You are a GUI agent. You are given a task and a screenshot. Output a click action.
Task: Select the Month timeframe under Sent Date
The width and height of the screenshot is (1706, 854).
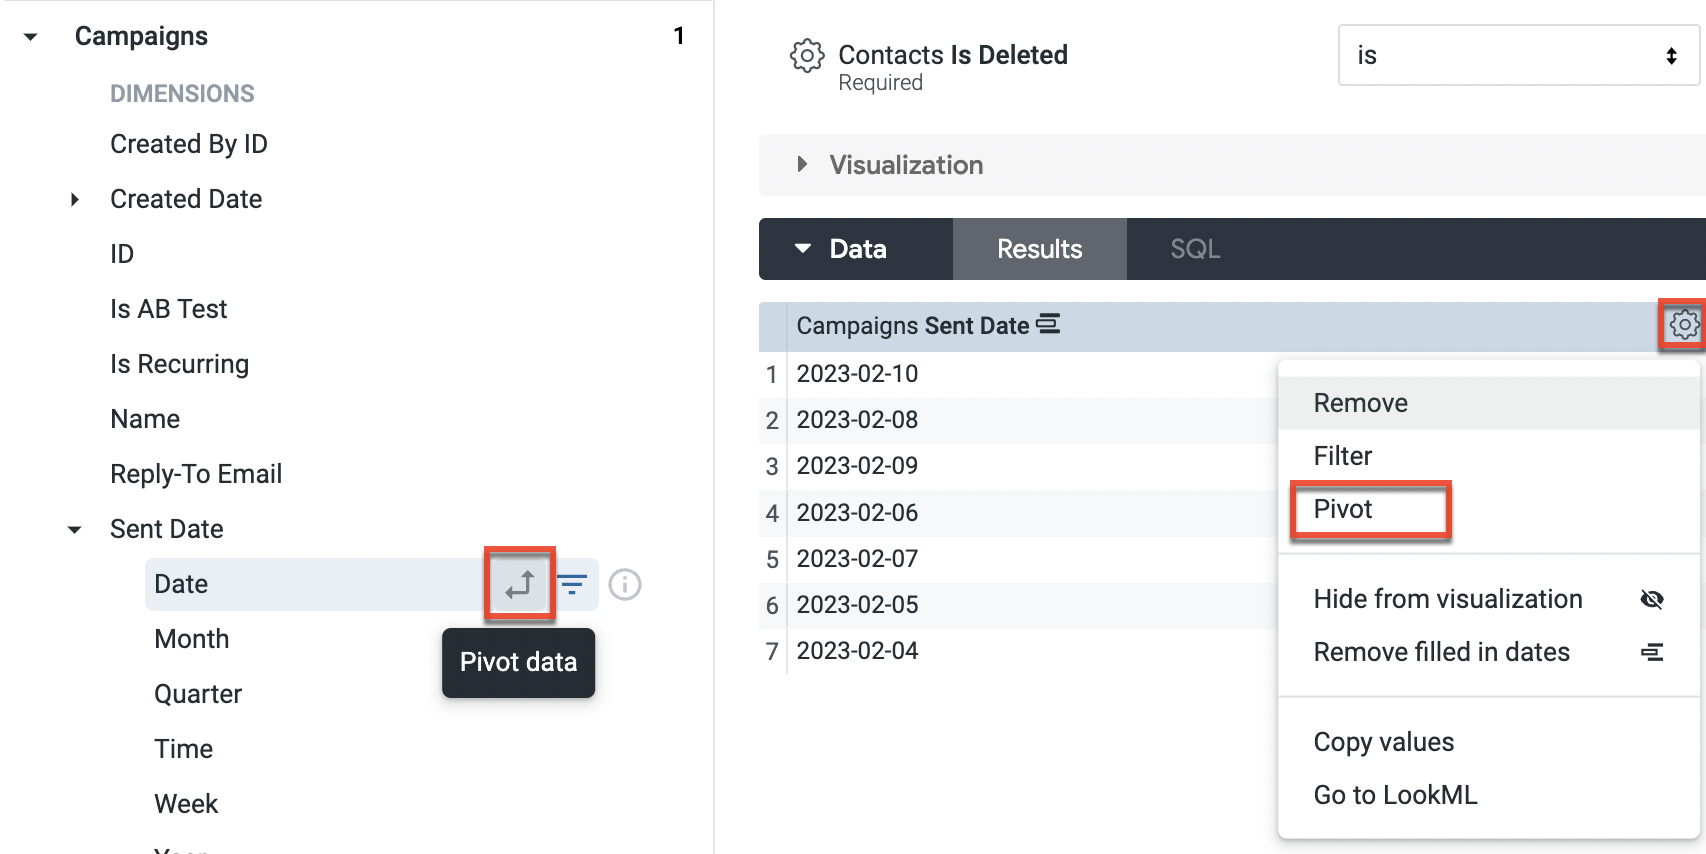[192, 639]
